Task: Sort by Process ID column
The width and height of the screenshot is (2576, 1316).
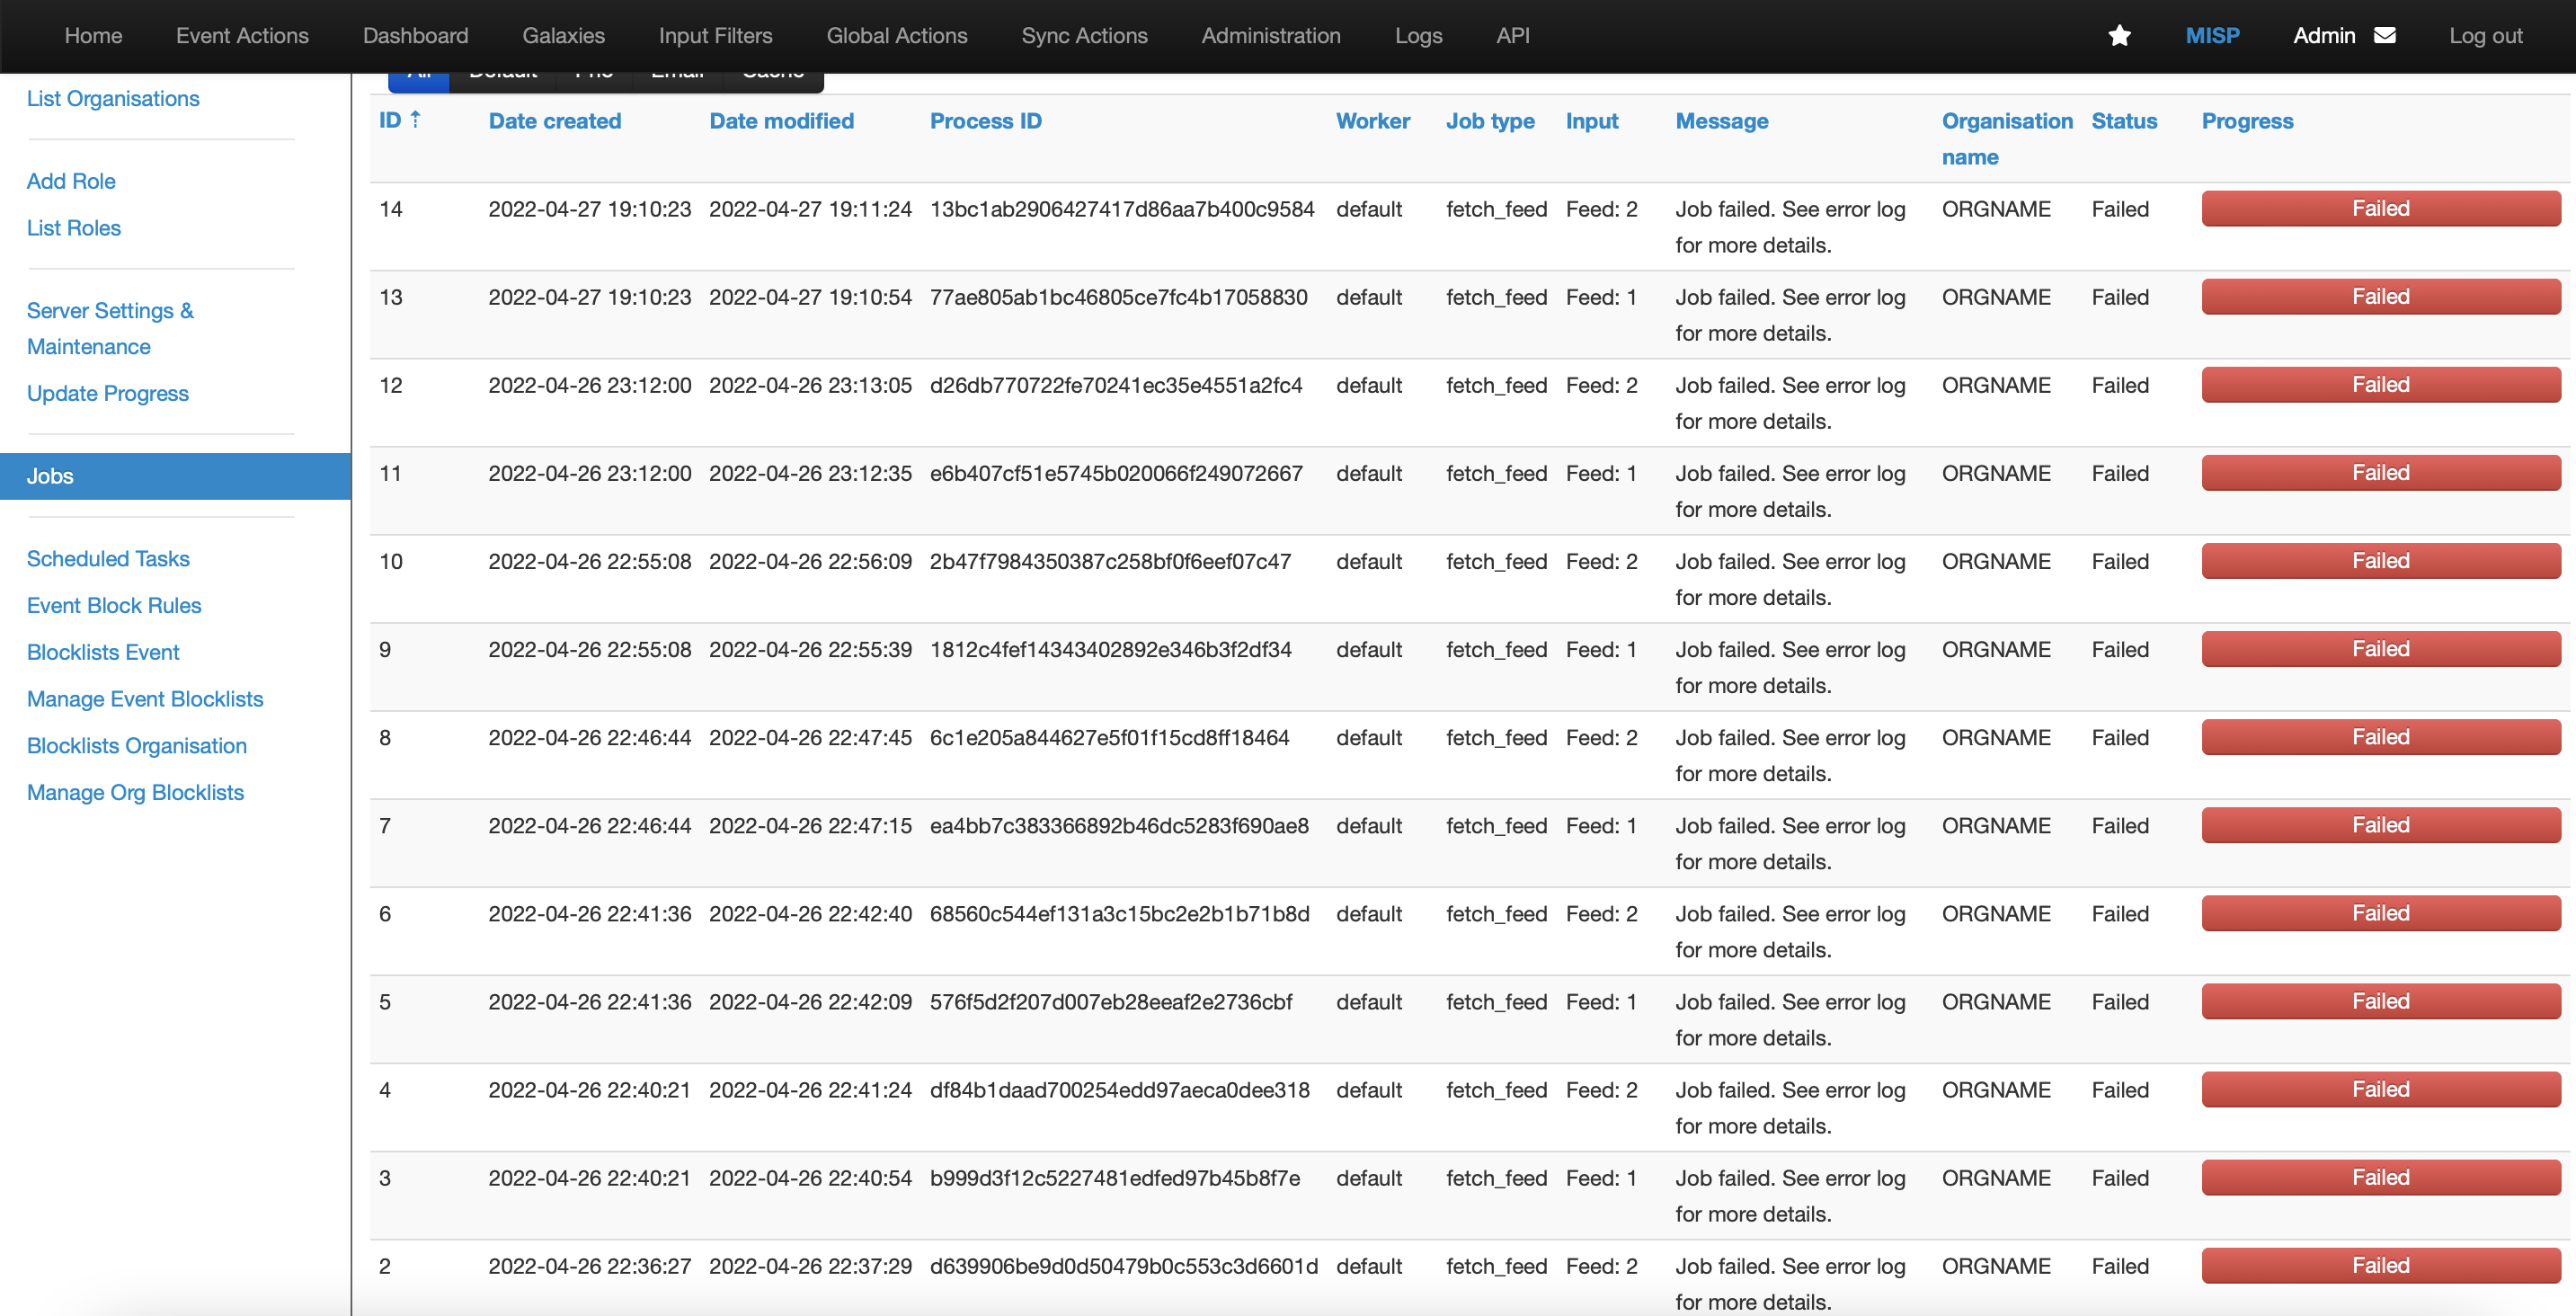Action: click(x=985, y=121)
